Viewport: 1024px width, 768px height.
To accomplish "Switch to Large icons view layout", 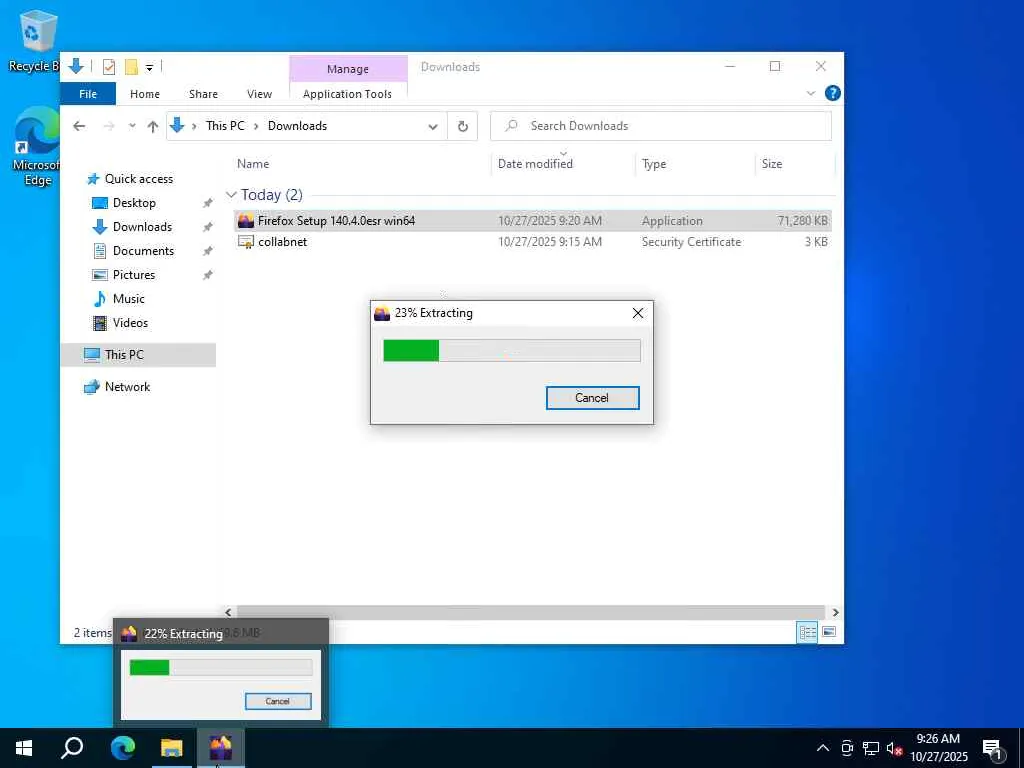I will pyautogui.click(x=829, y=632).
